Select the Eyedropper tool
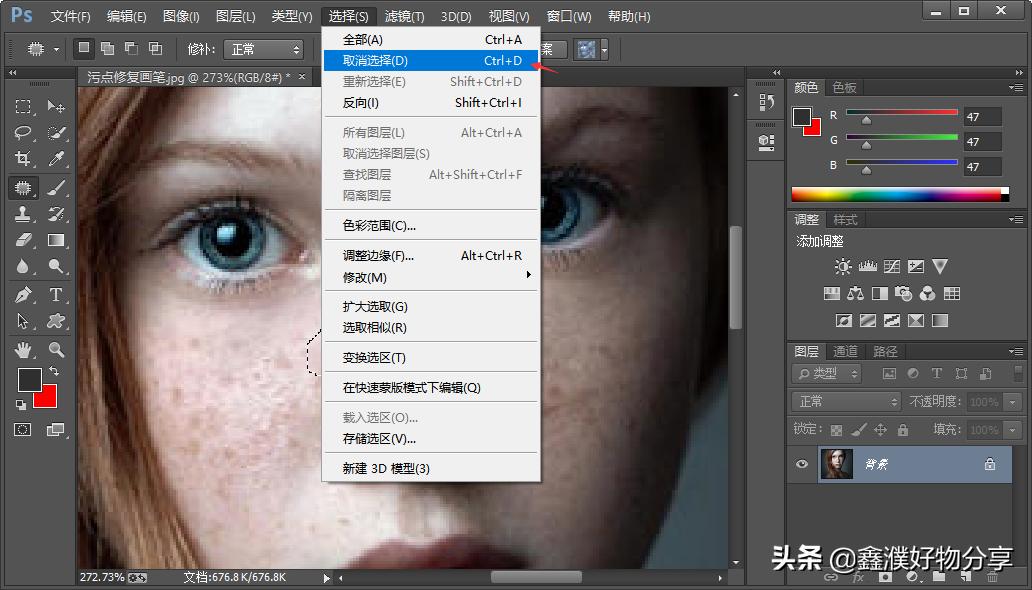 (x=56, y=159)
